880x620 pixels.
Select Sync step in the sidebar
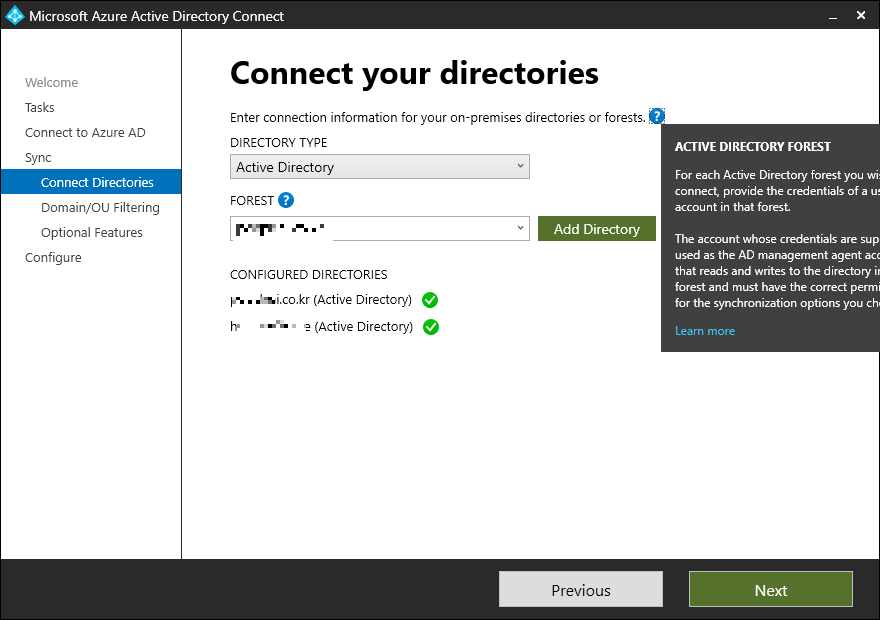38,158
